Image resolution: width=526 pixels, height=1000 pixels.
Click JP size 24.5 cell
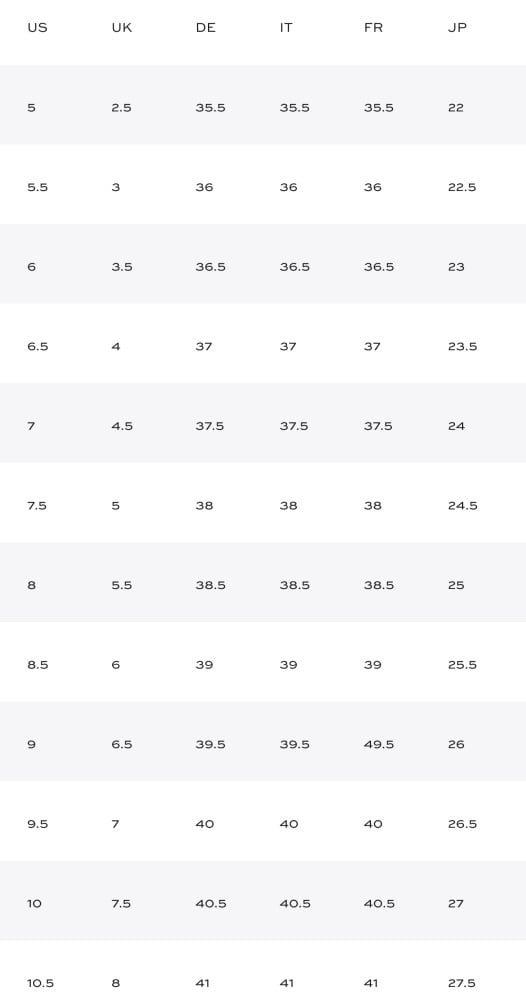pyautogui.click(x=462, y=506)
